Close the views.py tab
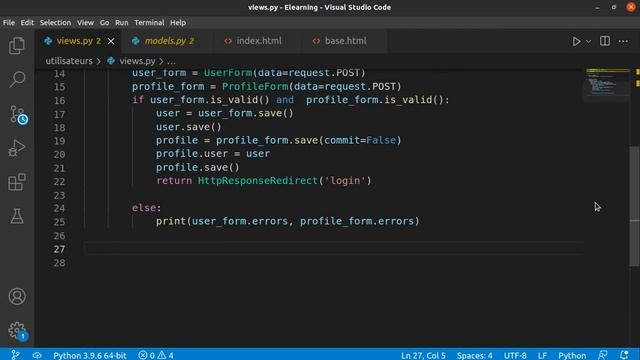The height and width of the screenshot is (360, 640). (x=111, y=41)
